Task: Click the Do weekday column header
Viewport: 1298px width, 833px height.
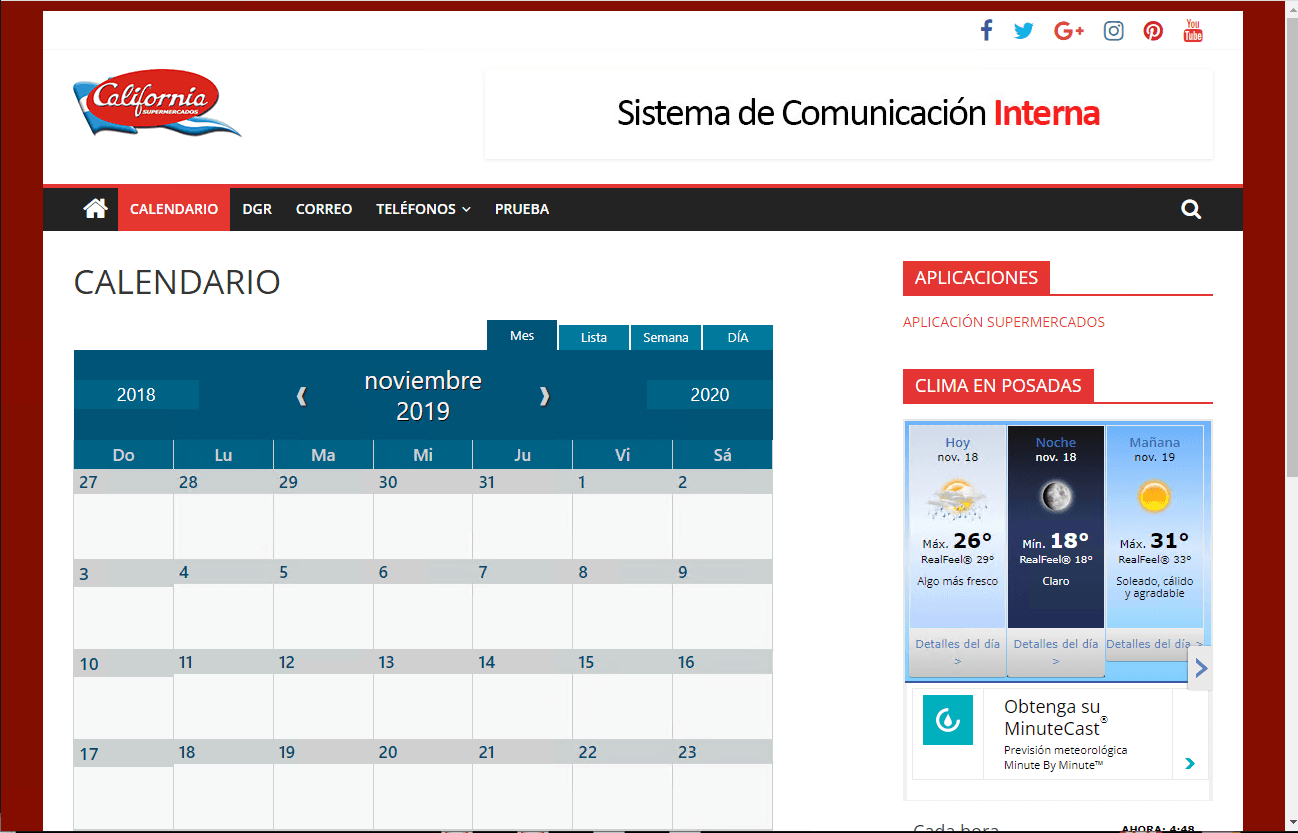Action: pos(124,455)
